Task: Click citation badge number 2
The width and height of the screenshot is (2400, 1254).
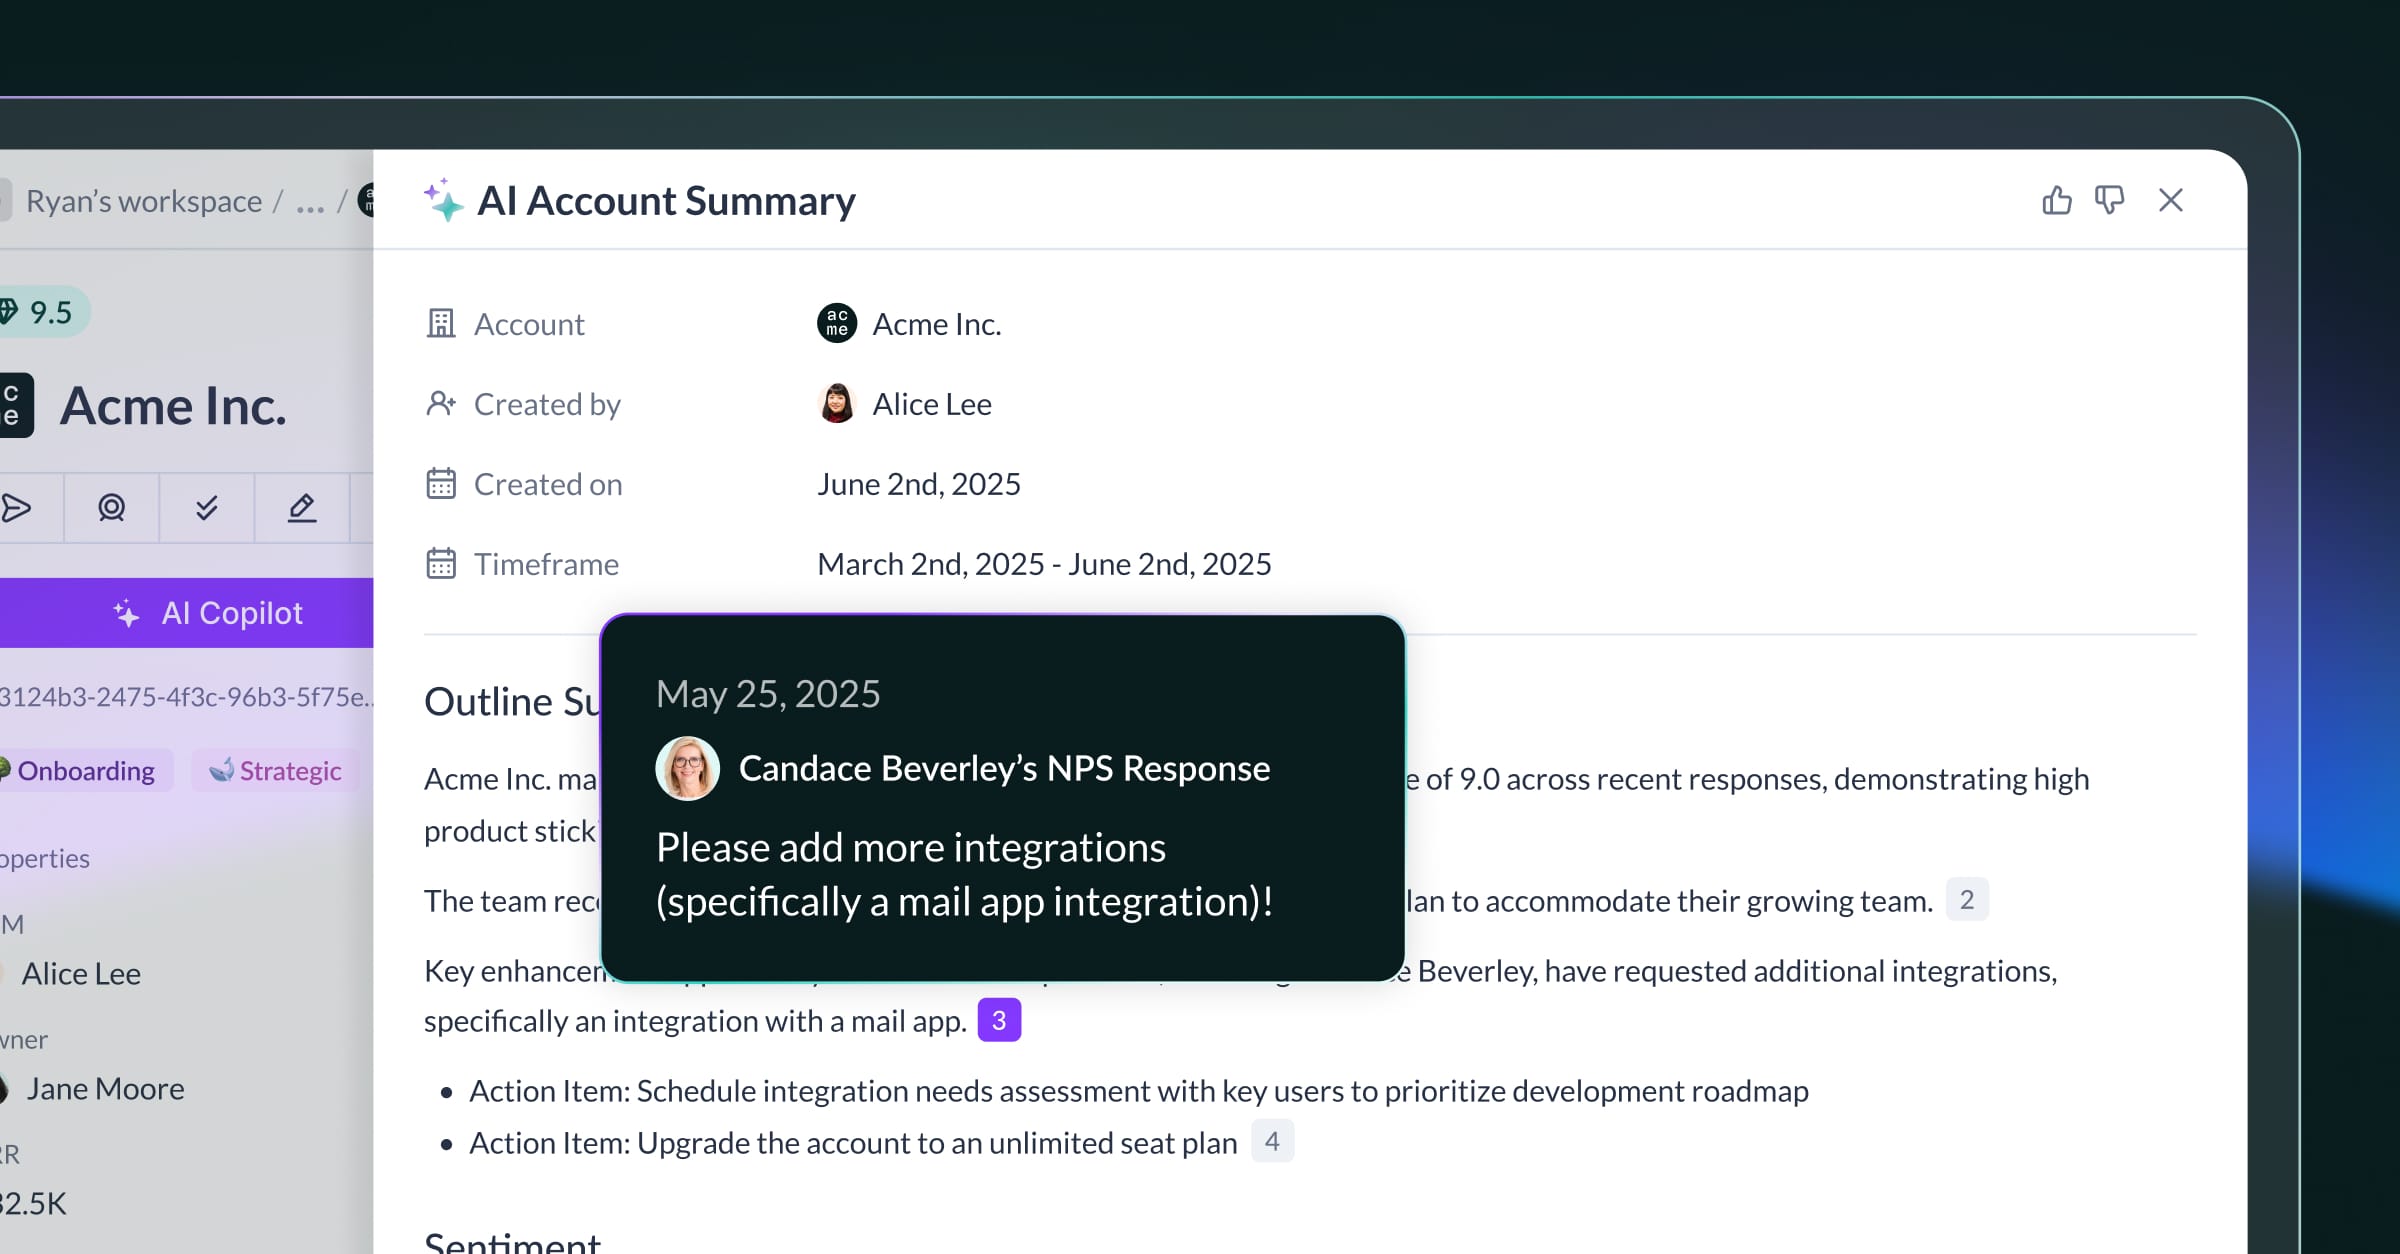Action: click(1966, 900)
